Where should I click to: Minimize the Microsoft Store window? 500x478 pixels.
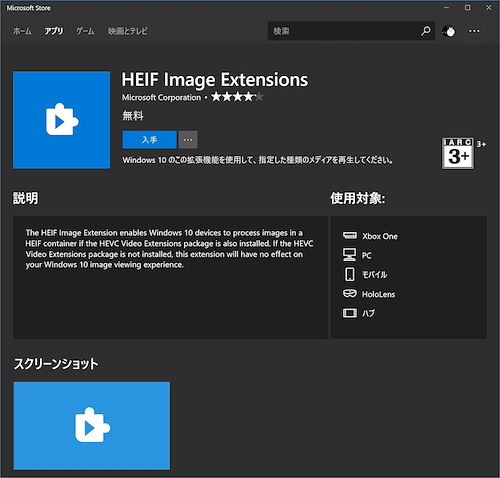[x=446, y=8]
